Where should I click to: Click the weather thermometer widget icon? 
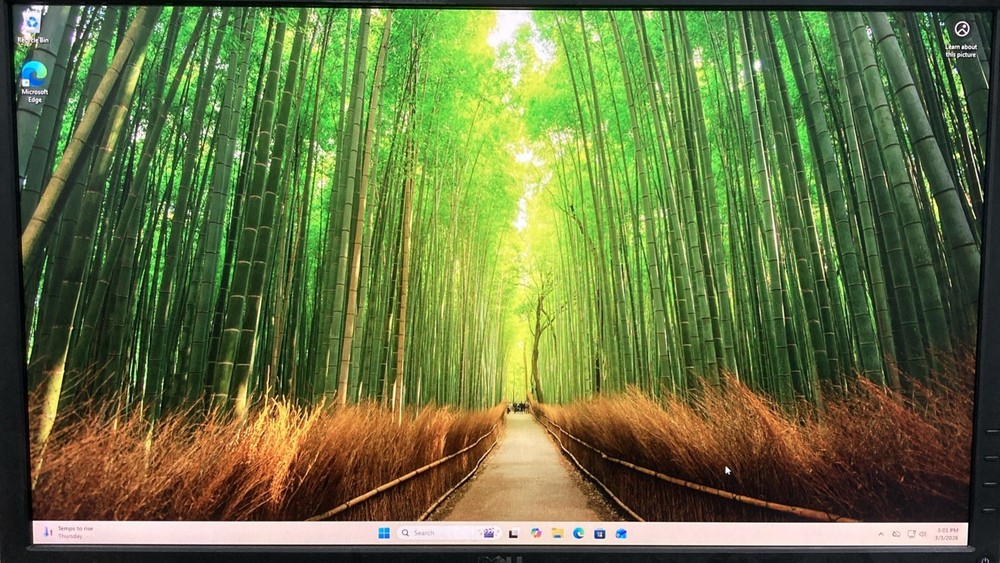(x=47, y=532)
